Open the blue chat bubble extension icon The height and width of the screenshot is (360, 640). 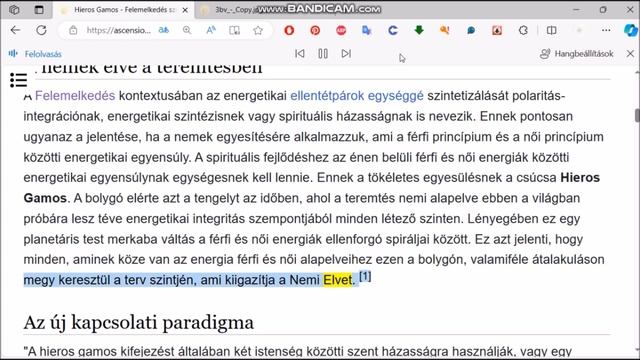471,30
